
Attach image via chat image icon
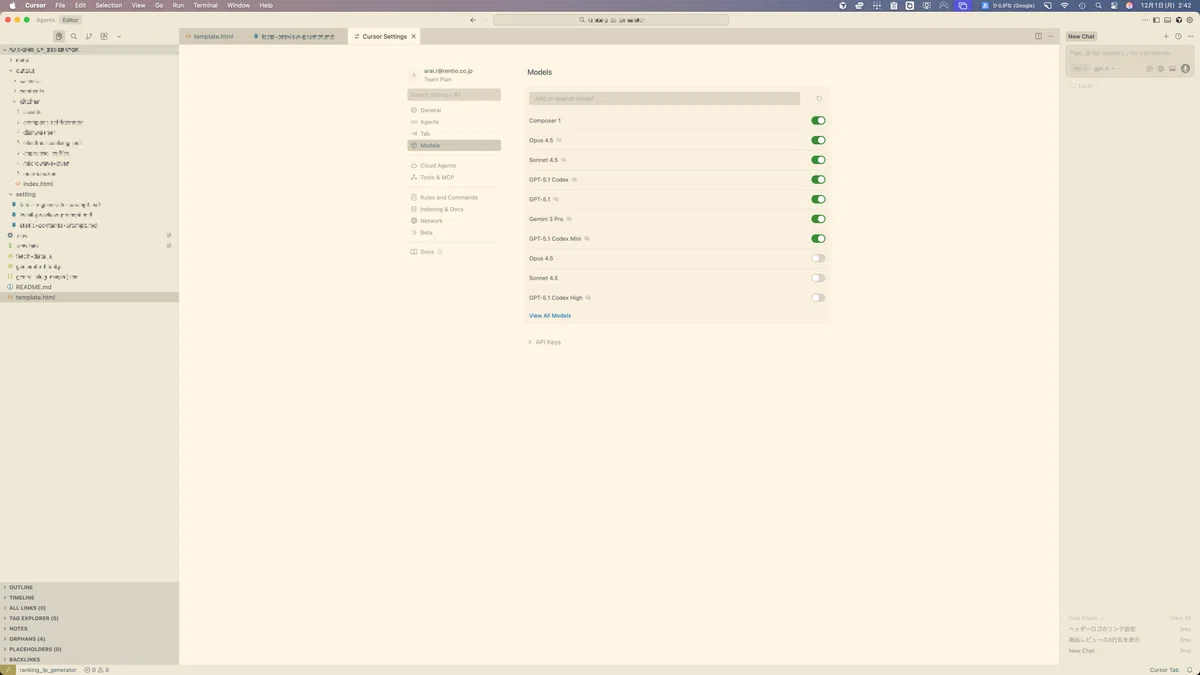[x=1172, y=69]
